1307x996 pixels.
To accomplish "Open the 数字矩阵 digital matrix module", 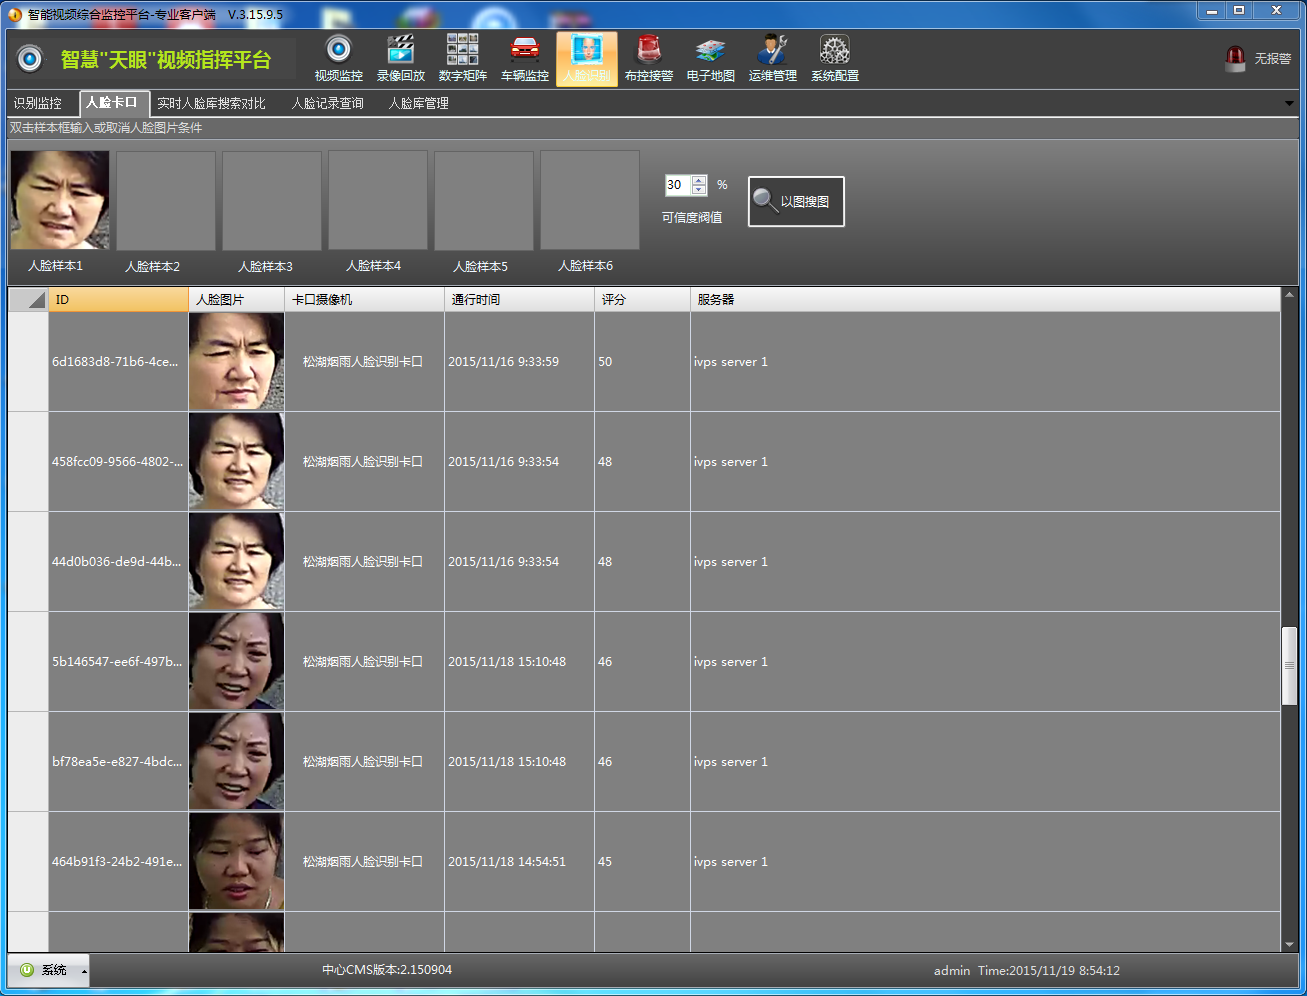I will (x=462, y=58).
